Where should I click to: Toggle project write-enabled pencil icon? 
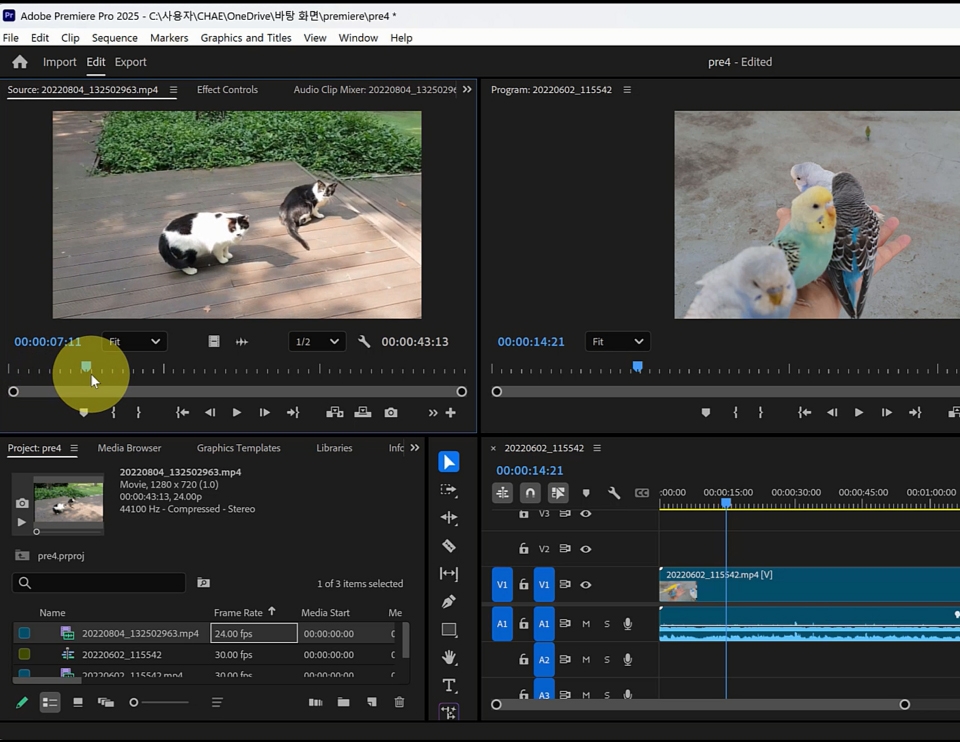click(21, 702)
